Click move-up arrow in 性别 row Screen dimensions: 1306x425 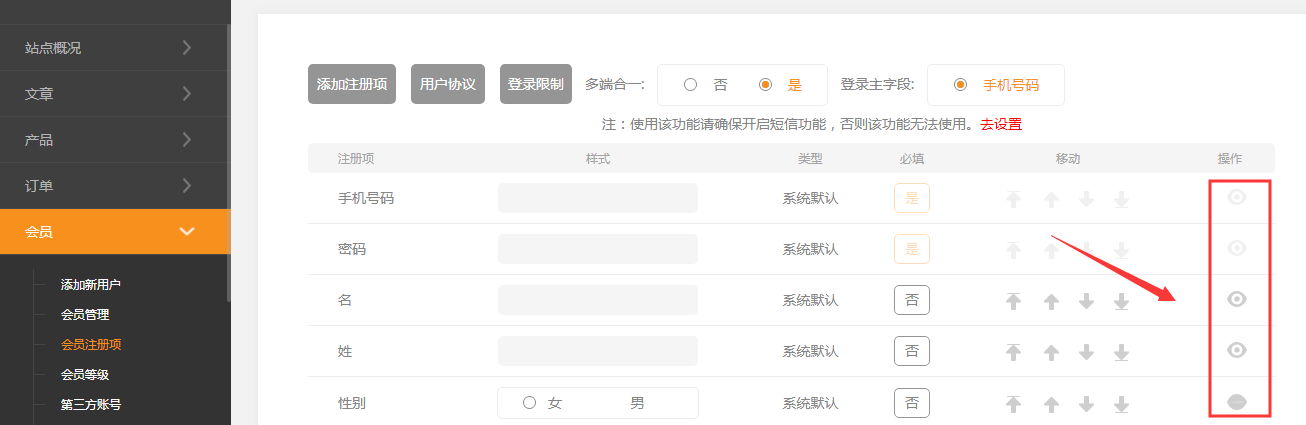[x=1051, y=404]
